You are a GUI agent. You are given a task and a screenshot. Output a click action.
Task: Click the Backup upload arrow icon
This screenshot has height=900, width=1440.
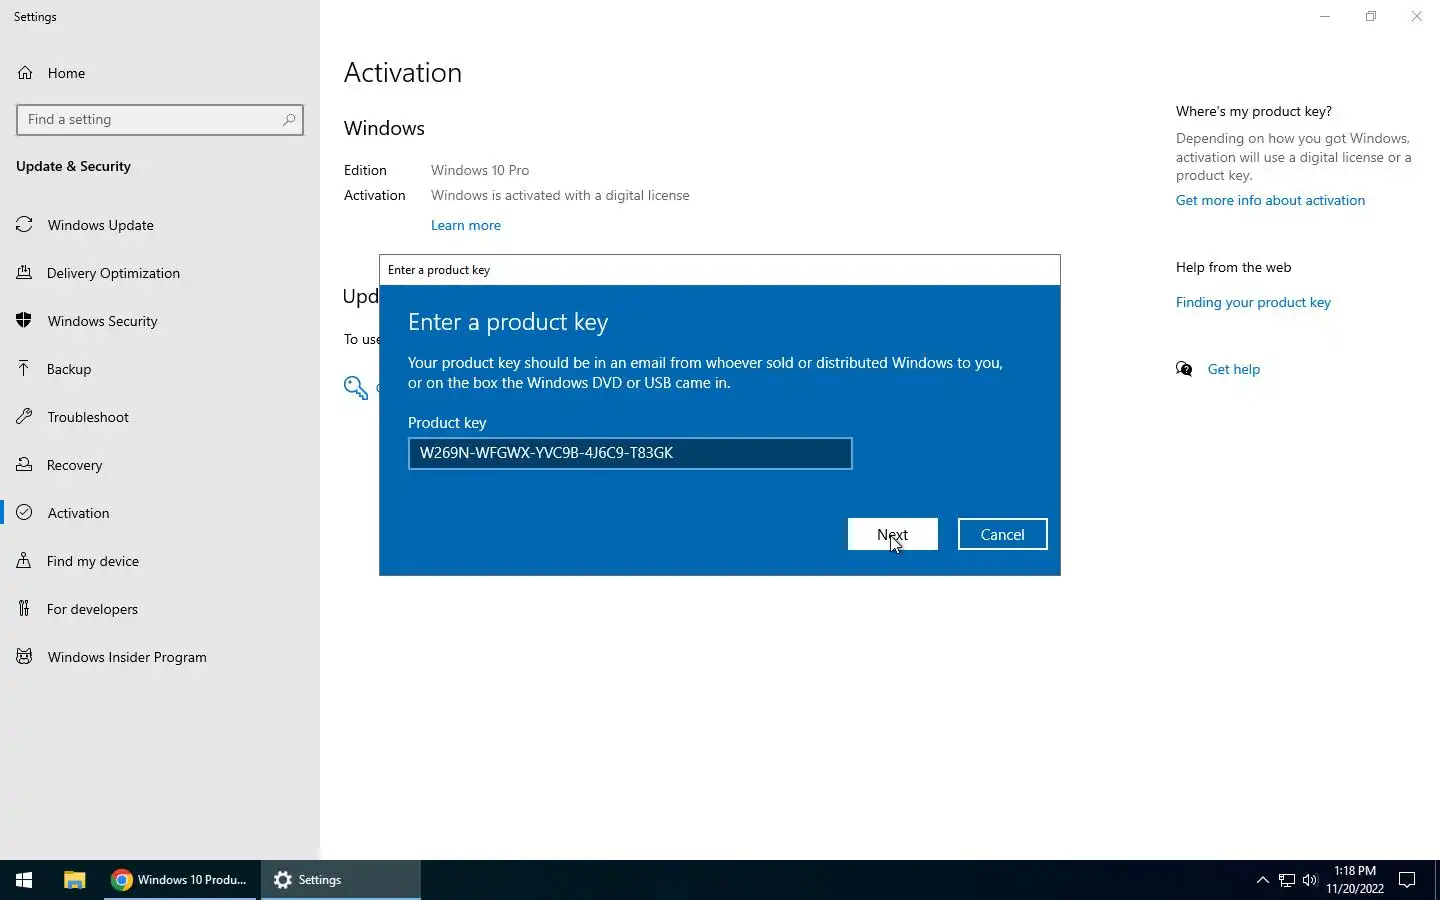[24, 369]
